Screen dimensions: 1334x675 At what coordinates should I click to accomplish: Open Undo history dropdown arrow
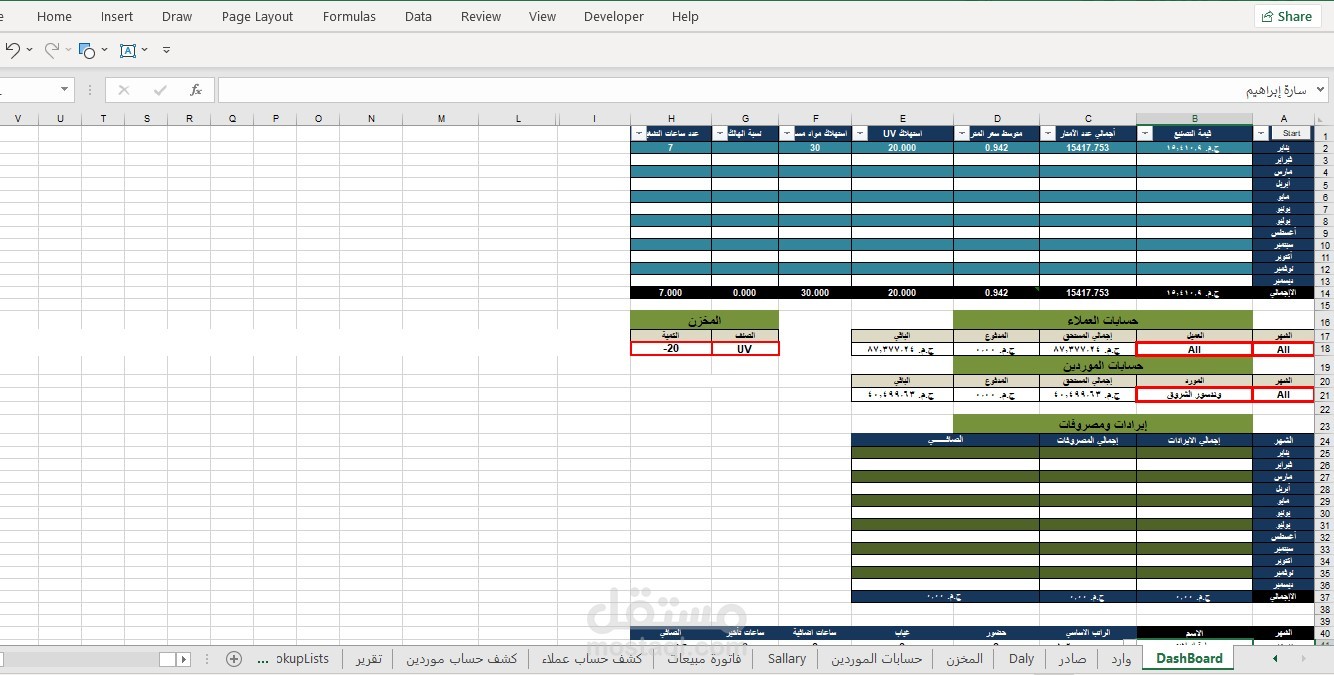[x=30, y=49]
